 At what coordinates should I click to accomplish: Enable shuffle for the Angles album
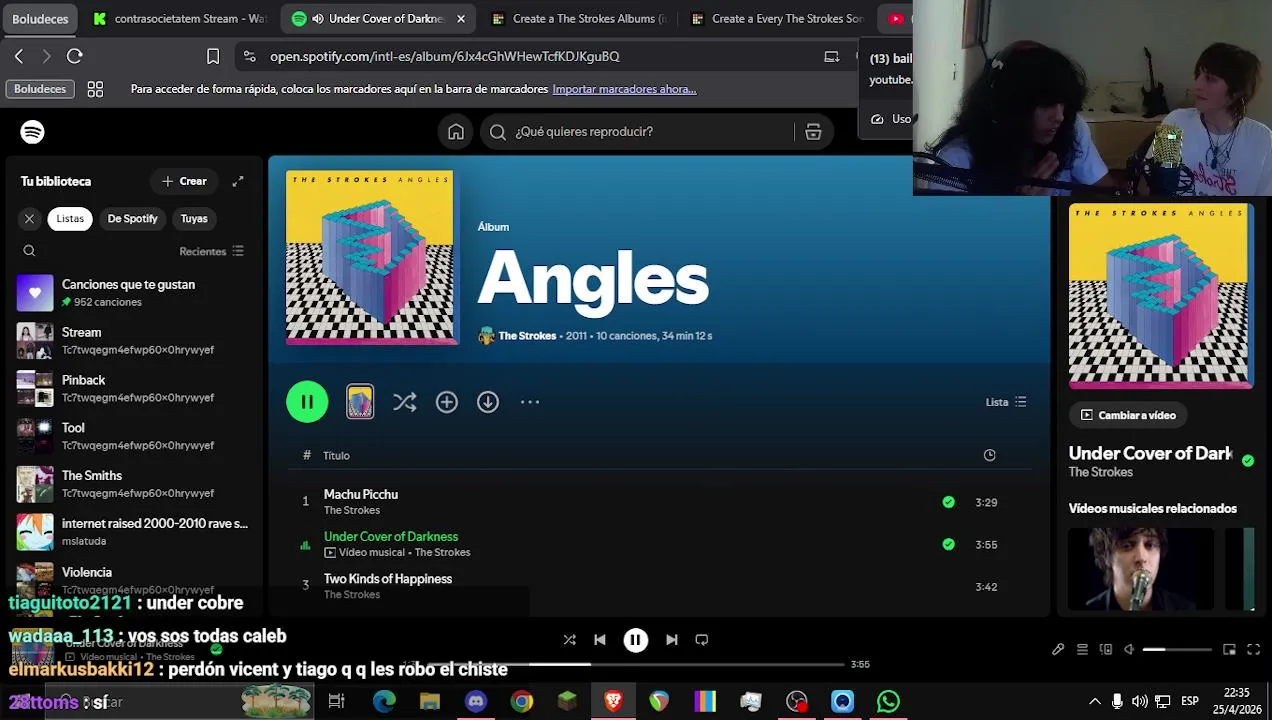(x=404, y=402)
